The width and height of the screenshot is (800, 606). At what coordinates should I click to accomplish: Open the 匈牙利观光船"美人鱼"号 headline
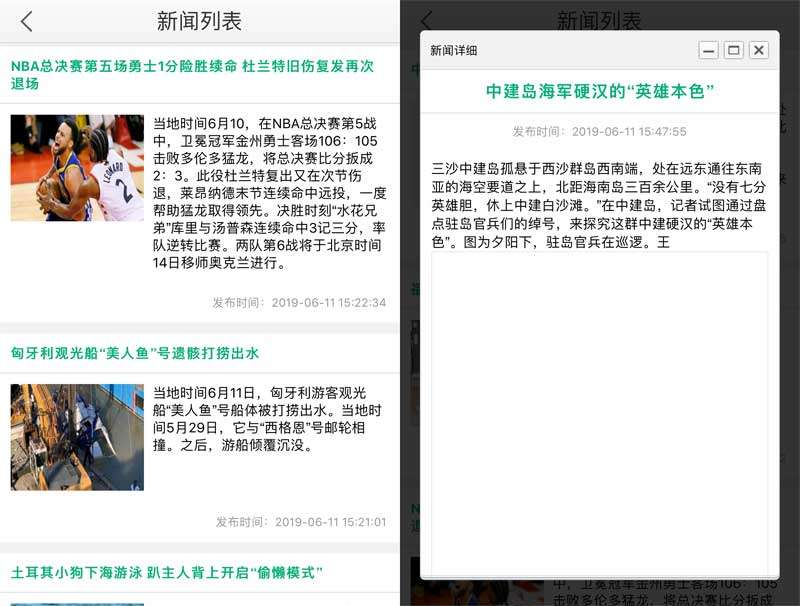coord(135,353)
